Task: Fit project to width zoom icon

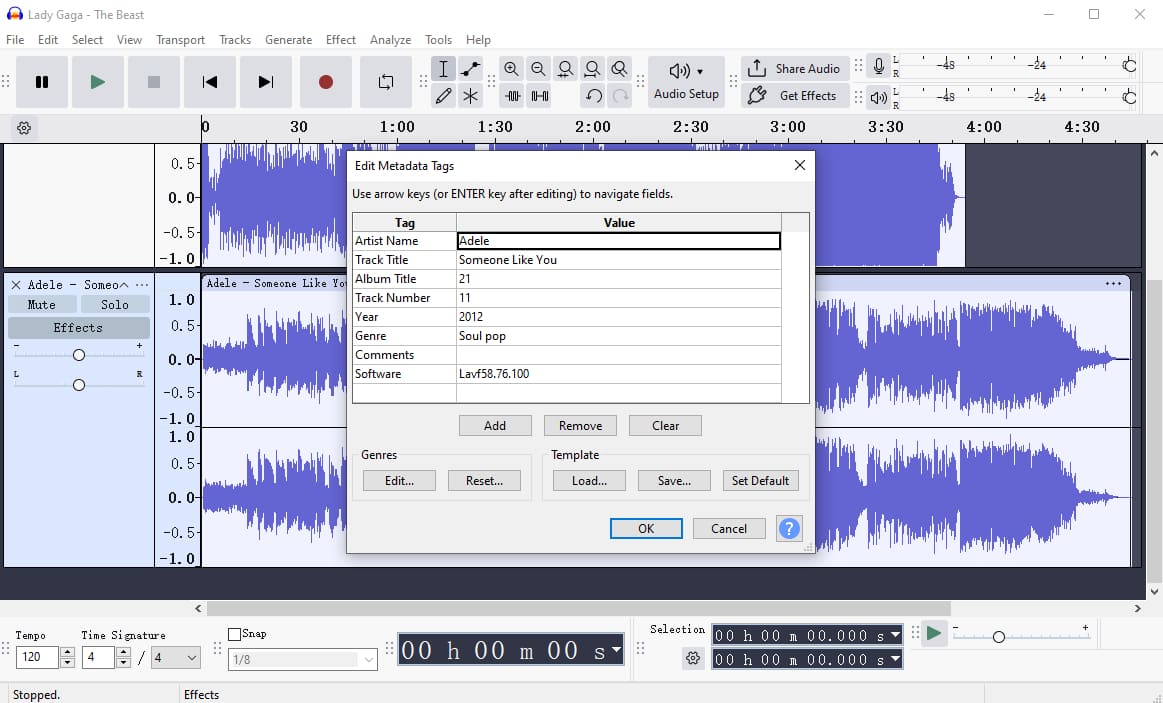Action: point(592,69)
